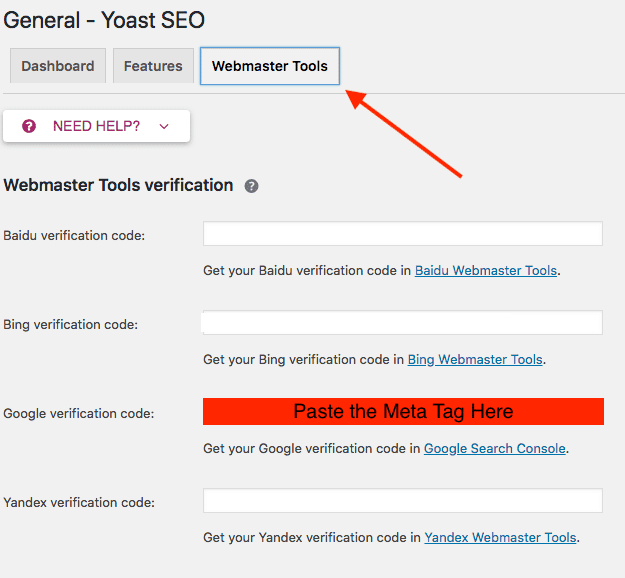
Task: Switch to the Features tab
Action: (153, 66)
